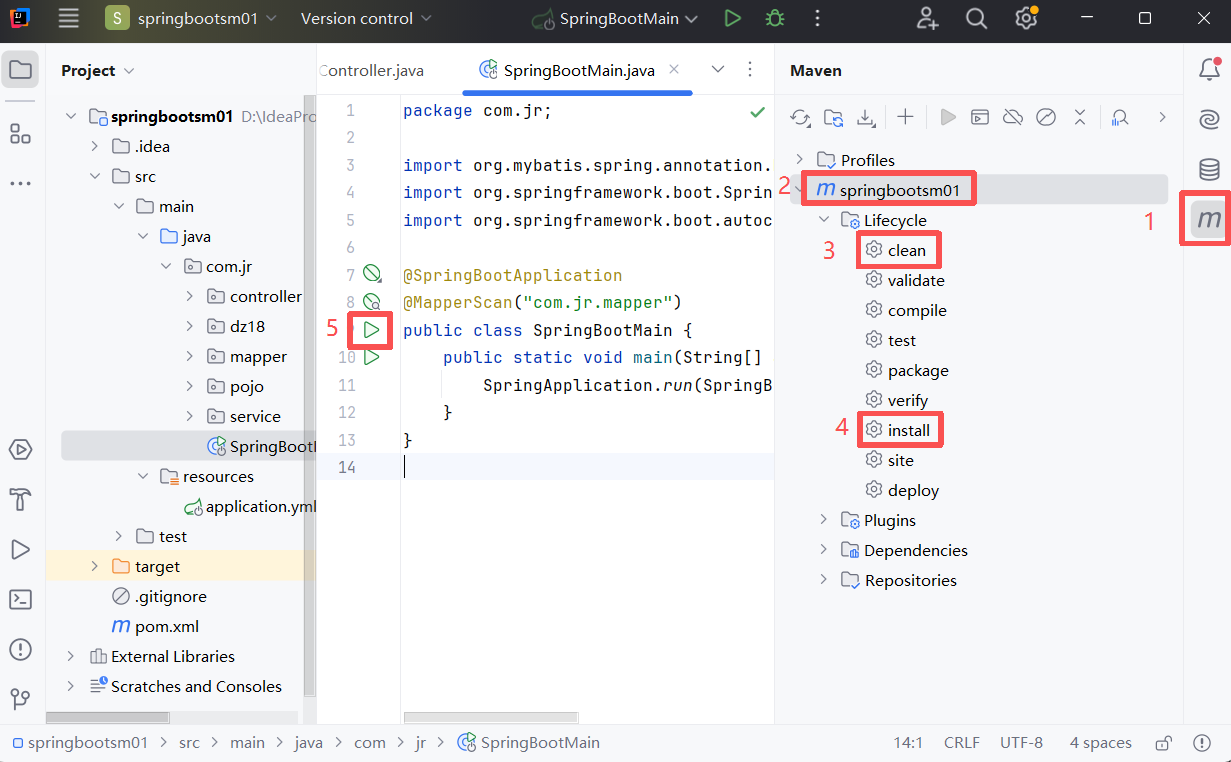The height and width of the screenshot is (762, 1231).
Task: Select pom.xml in project tree
Action: [x=166, y=626]
